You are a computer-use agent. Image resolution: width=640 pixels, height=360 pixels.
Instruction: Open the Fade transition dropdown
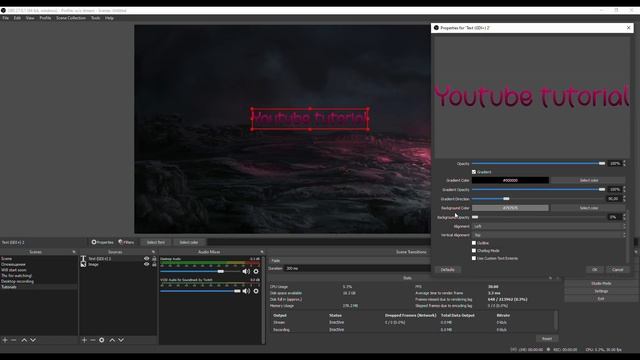[350, 260]
